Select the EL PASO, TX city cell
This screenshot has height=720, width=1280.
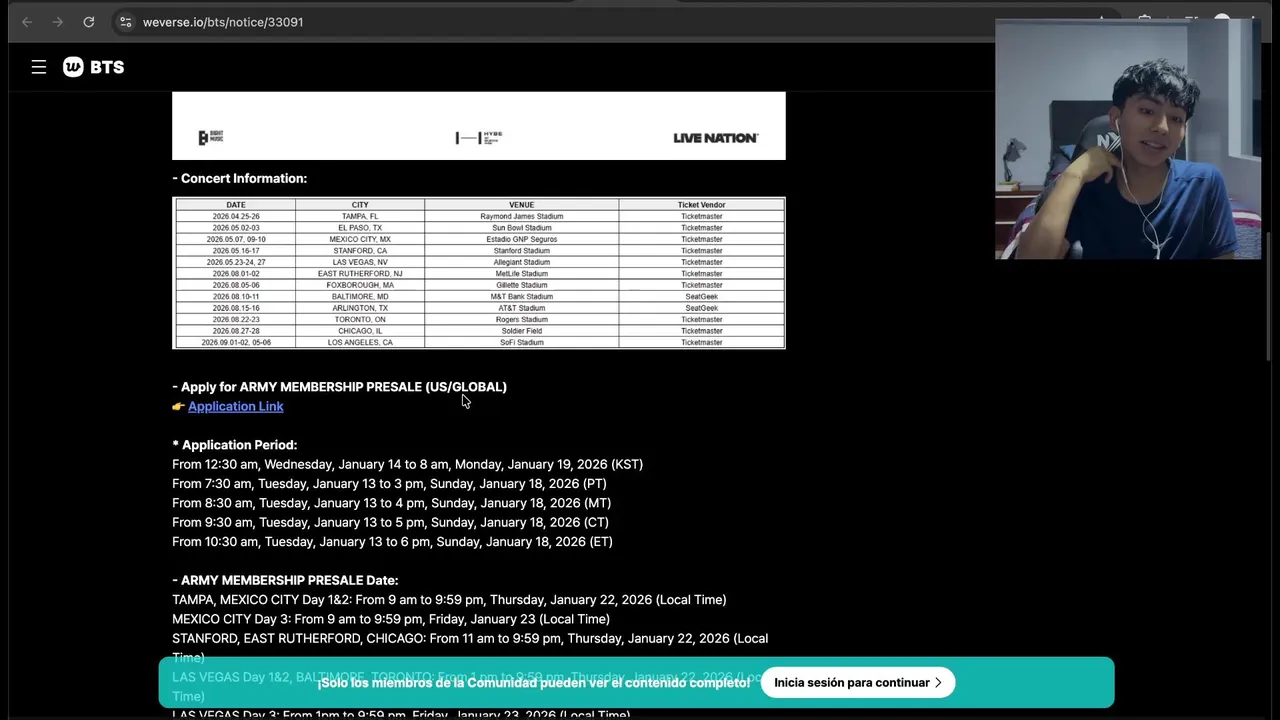pyautogui.click(x=360, y=228)
